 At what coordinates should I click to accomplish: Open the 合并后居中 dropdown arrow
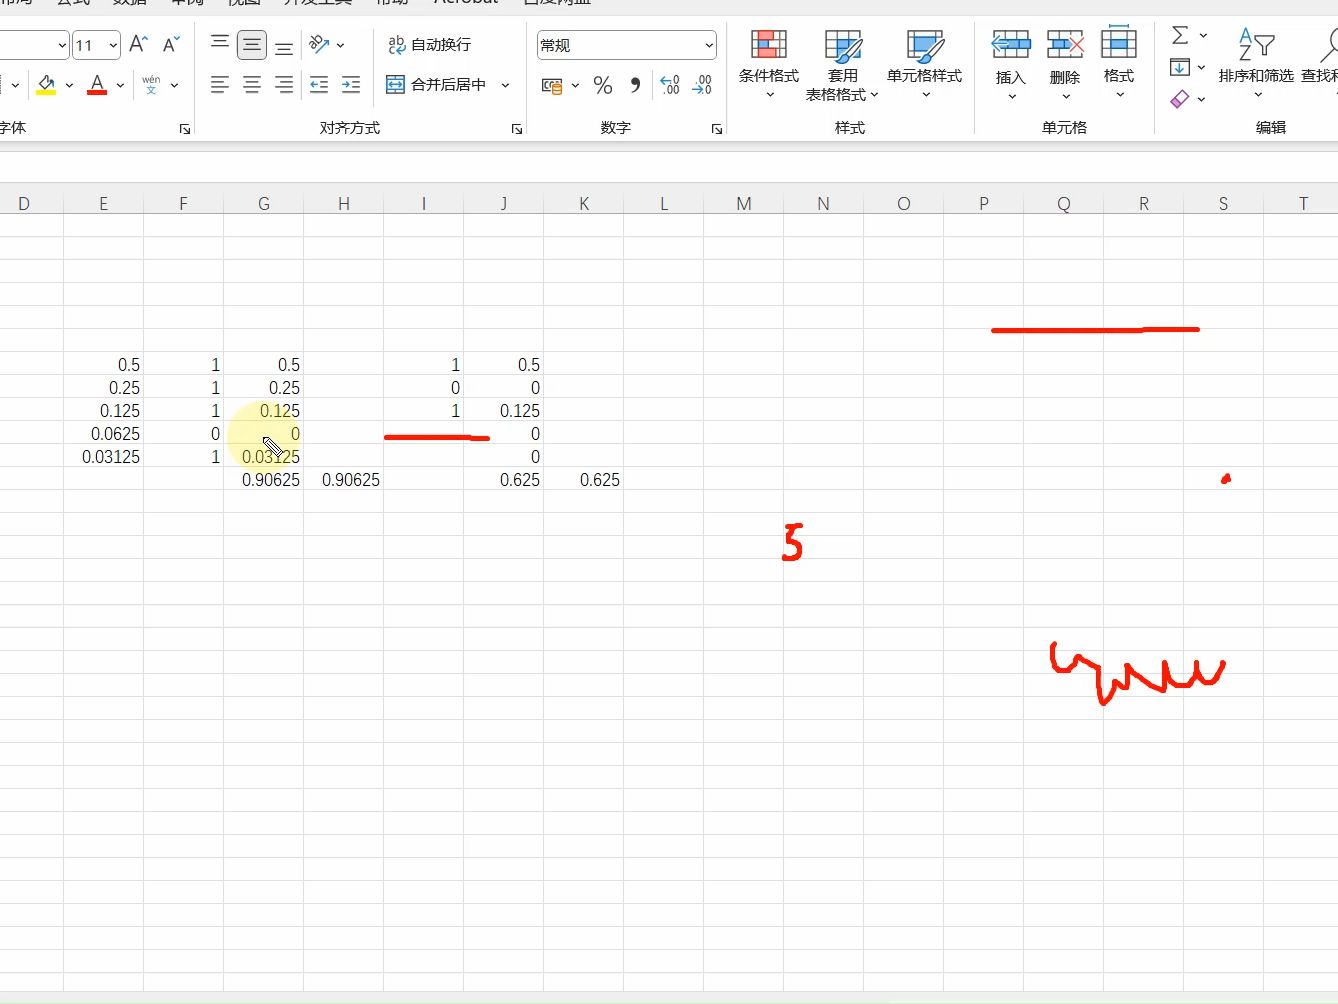coord(505,85)
